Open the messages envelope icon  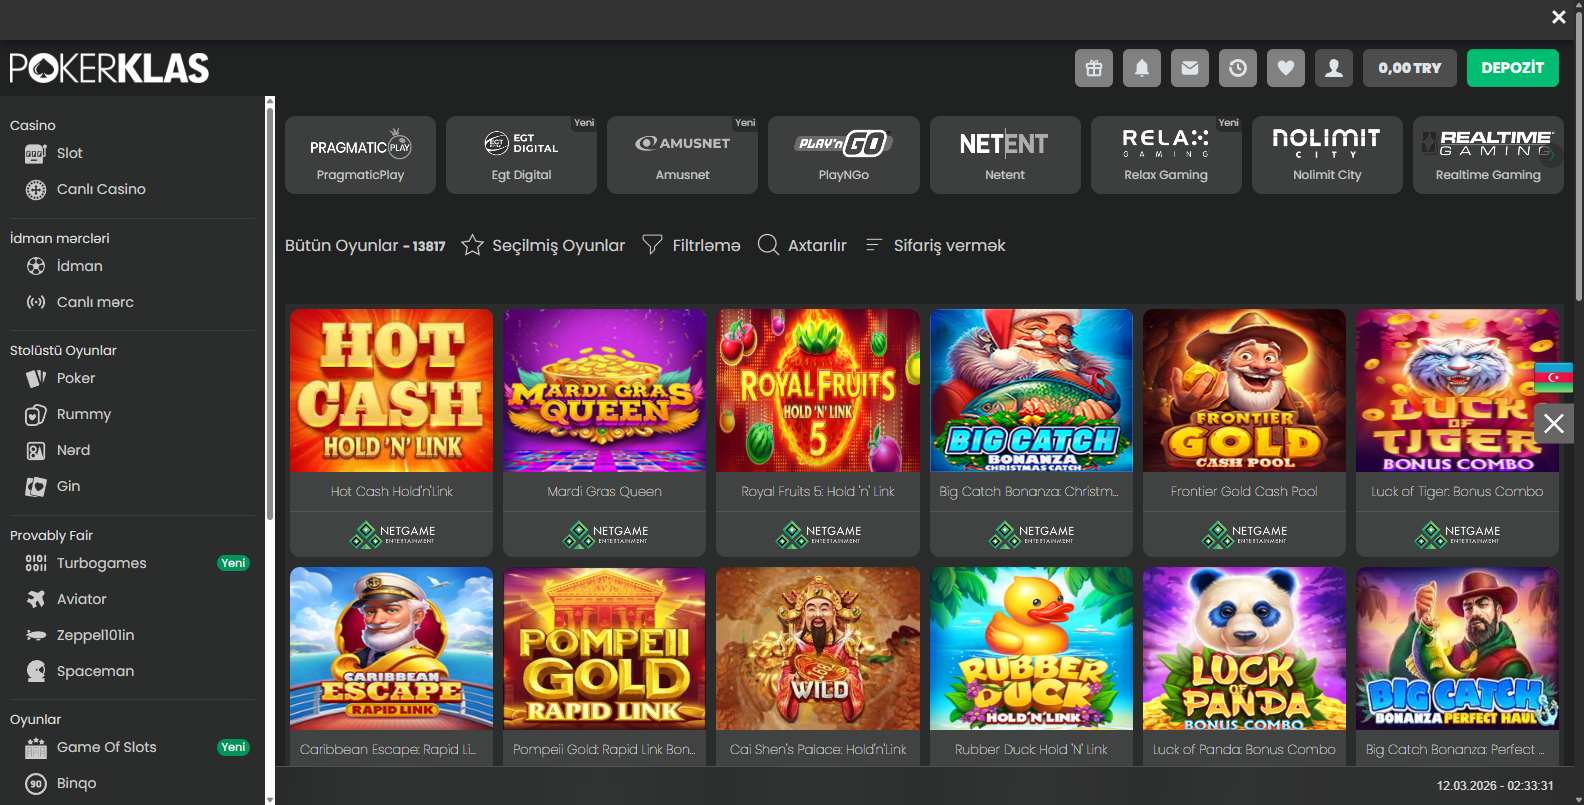(x=1190, y=68)
